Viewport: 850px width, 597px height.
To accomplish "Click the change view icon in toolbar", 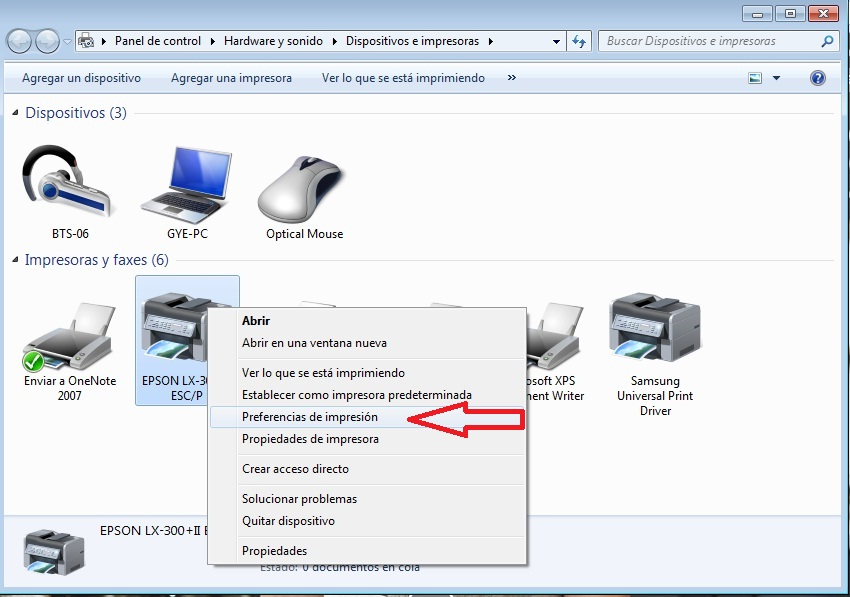I will point(755,78).
